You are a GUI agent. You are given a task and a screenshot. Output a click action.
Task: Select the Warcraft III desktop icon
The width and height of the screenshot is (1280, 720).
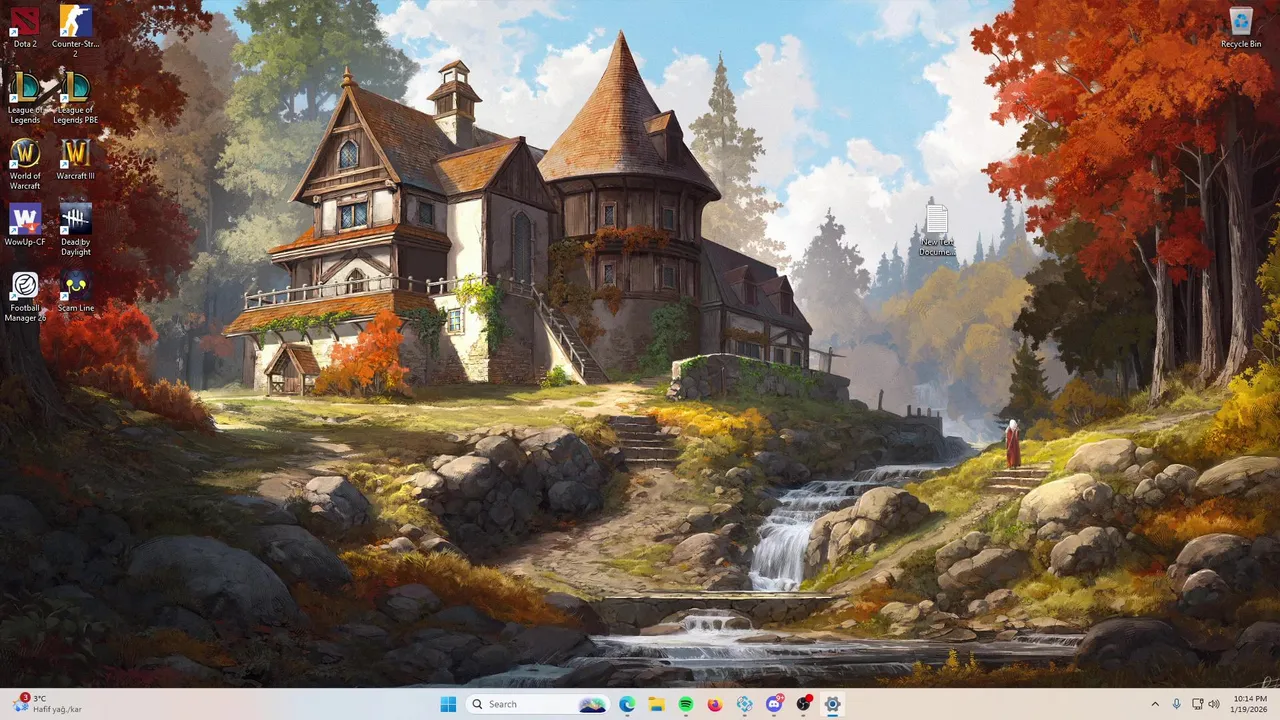click(75, 159)
